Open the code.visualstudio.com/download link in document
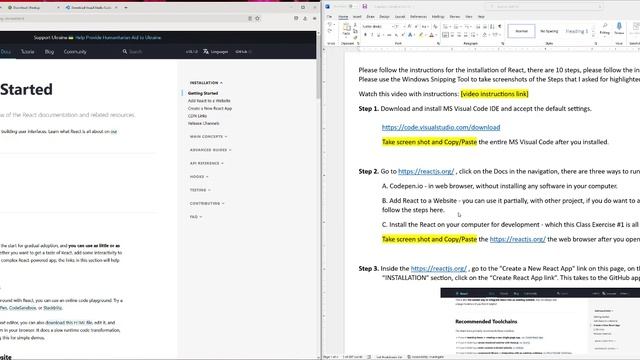Screen dimensions: 640x360 441,127
